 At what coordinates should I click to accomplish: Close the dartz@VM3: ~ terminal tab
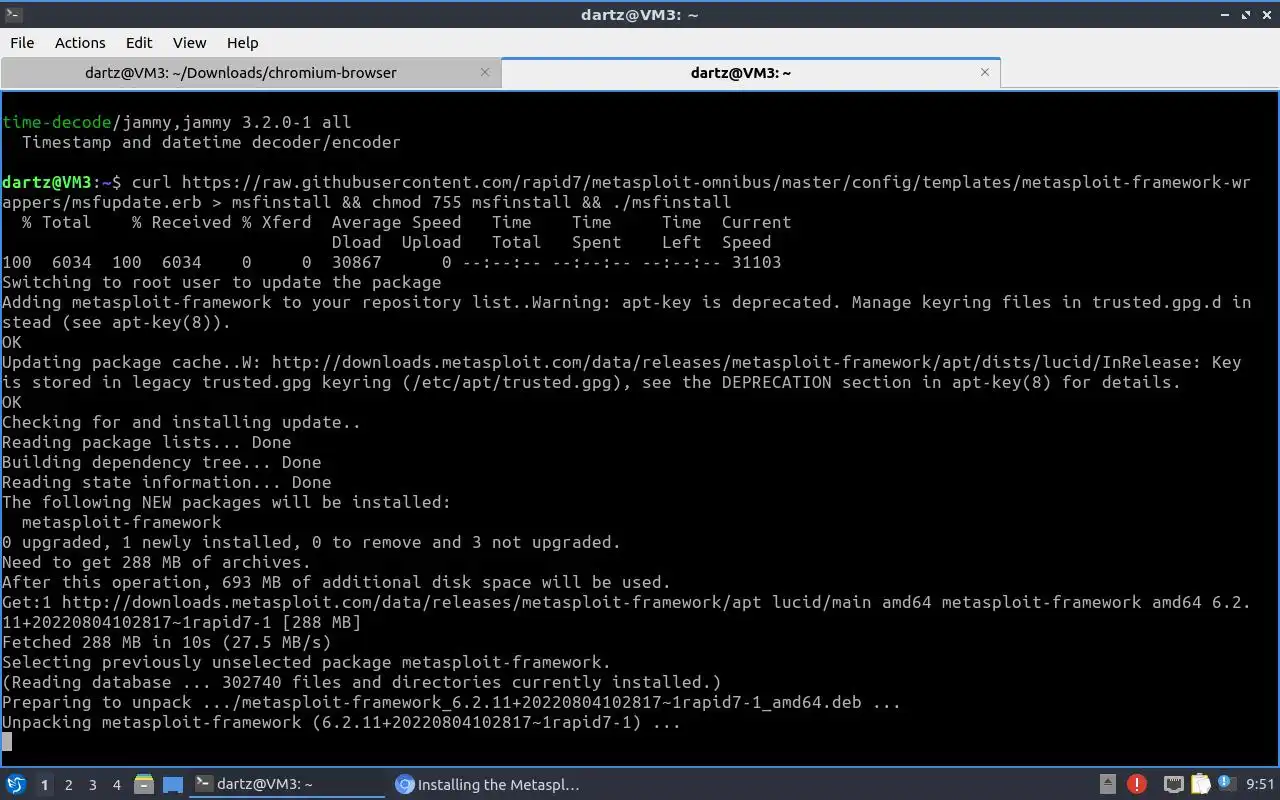pos(985,72)
